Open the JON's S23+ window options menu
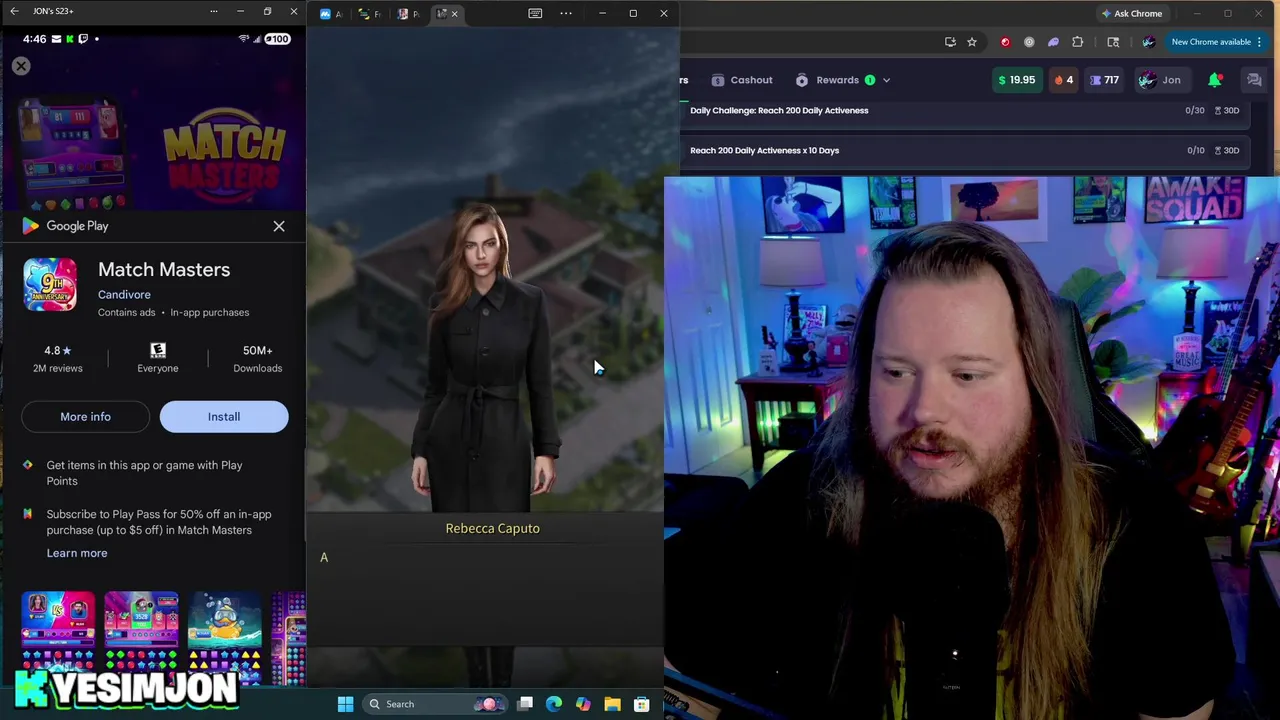This screenshot has width=1280, height=720. (x=213, y=11)
